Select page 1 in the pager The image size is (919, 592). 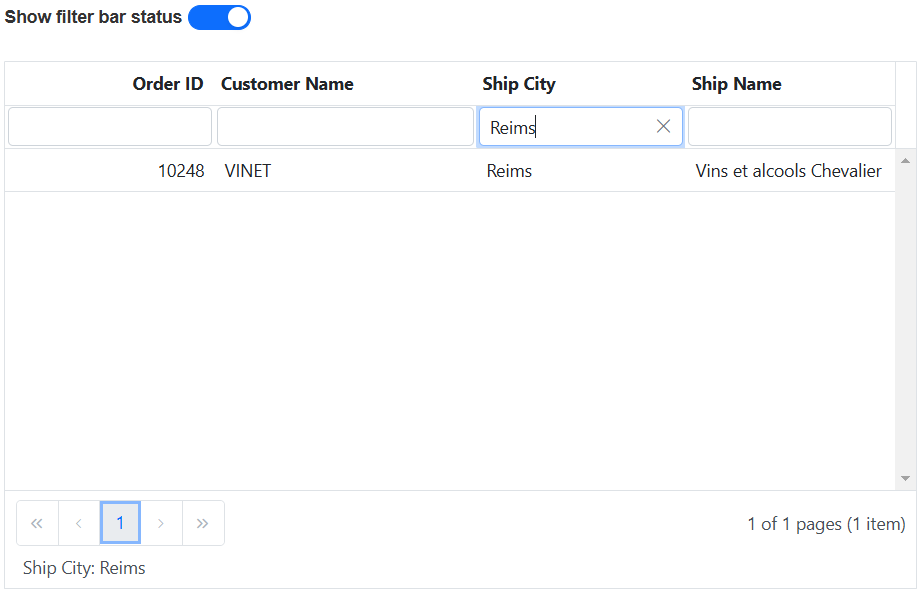point(120,523)
